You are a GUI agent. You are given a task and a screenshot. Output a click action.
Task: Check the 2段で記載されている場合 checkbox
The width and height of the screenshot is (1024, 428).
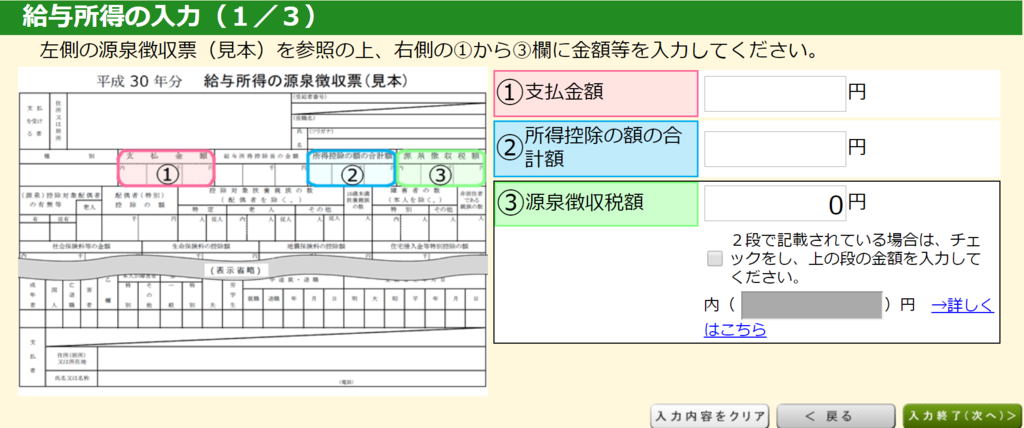pyautogui.click(x=715, y=259)
